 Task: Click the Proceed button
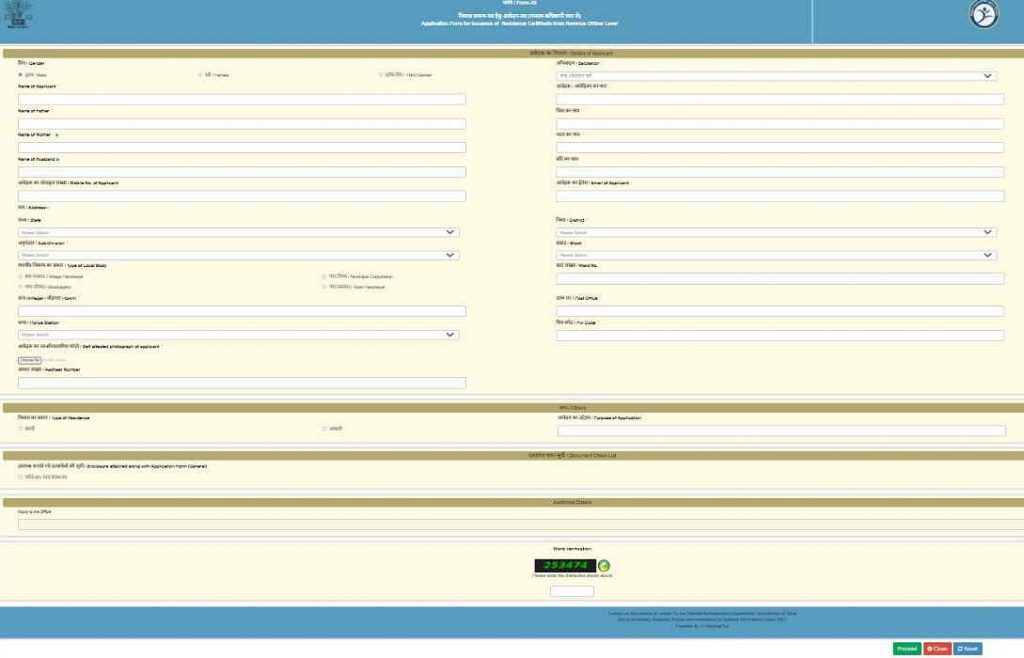coord(906,648)
